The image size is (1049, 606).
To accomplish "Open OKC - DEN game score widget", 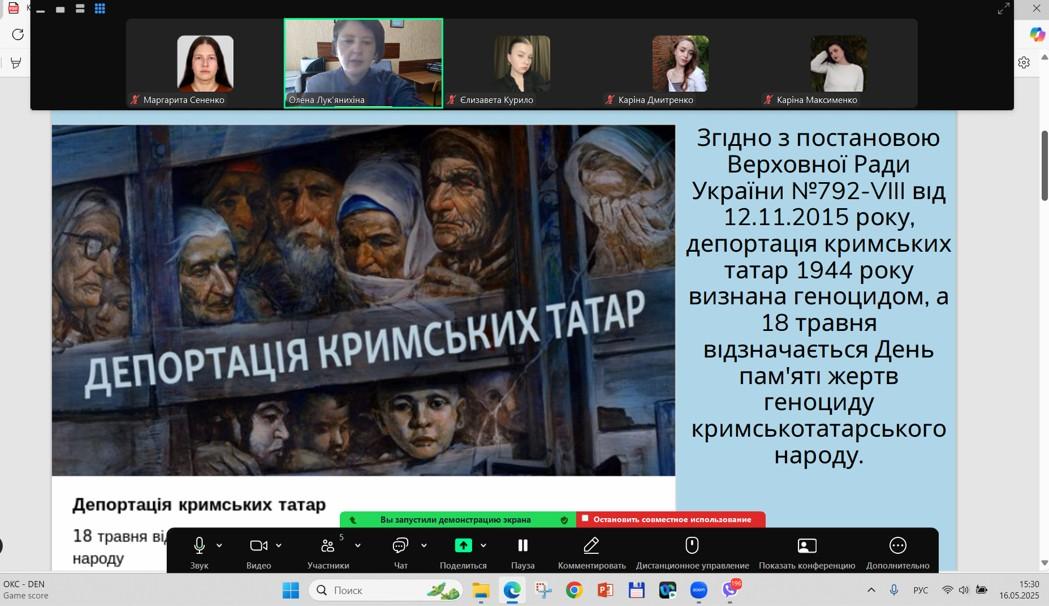I will pos(25,590).
